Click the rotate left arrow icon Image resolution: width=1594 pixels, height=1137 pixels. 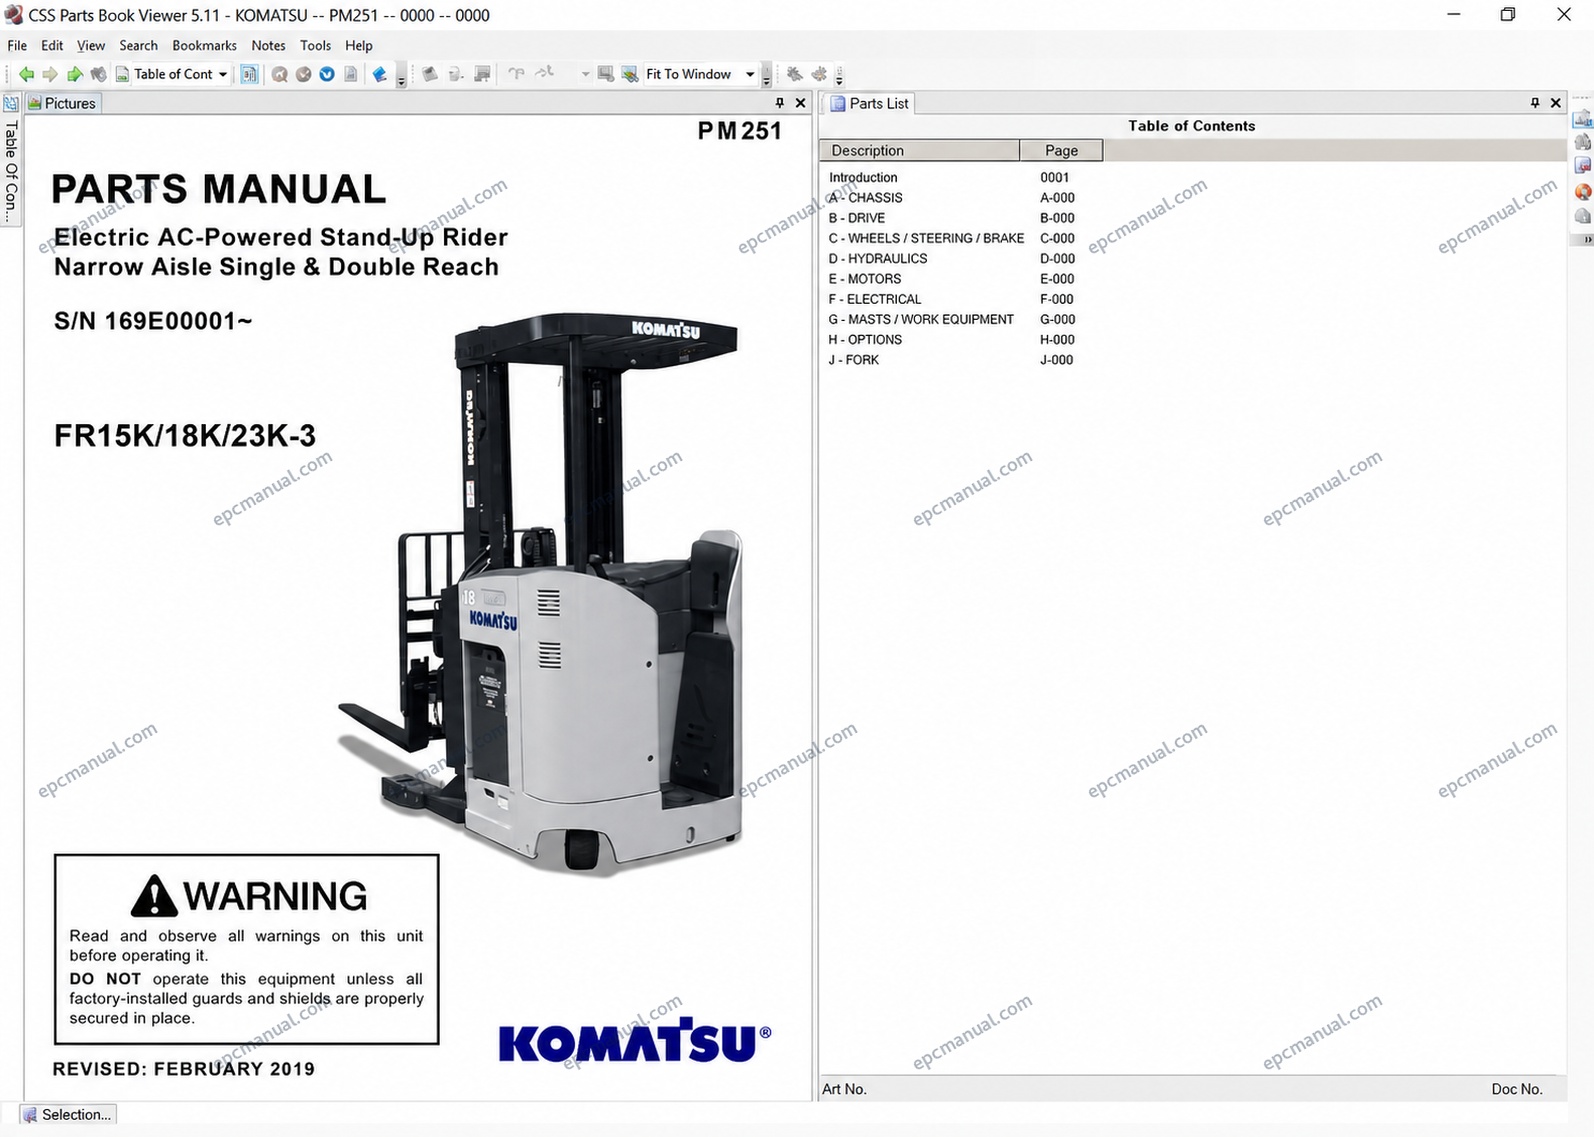coord(516,73)
